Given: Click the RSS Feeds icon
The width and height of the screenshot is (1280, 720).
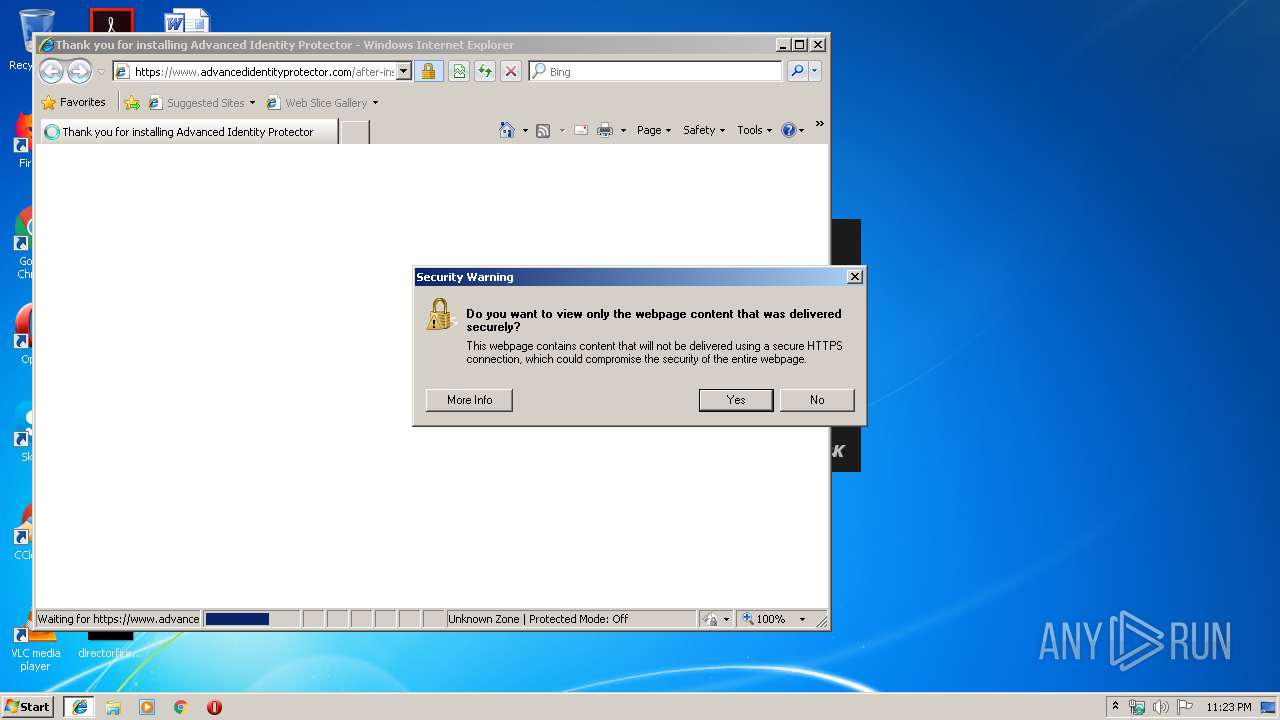Looking at the screenshot, I should click(543, 130).
